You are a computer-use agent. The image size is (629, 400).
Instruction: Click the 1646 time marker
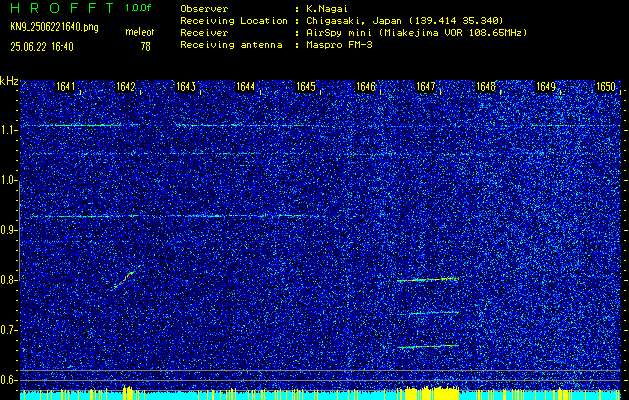[366, 87]
